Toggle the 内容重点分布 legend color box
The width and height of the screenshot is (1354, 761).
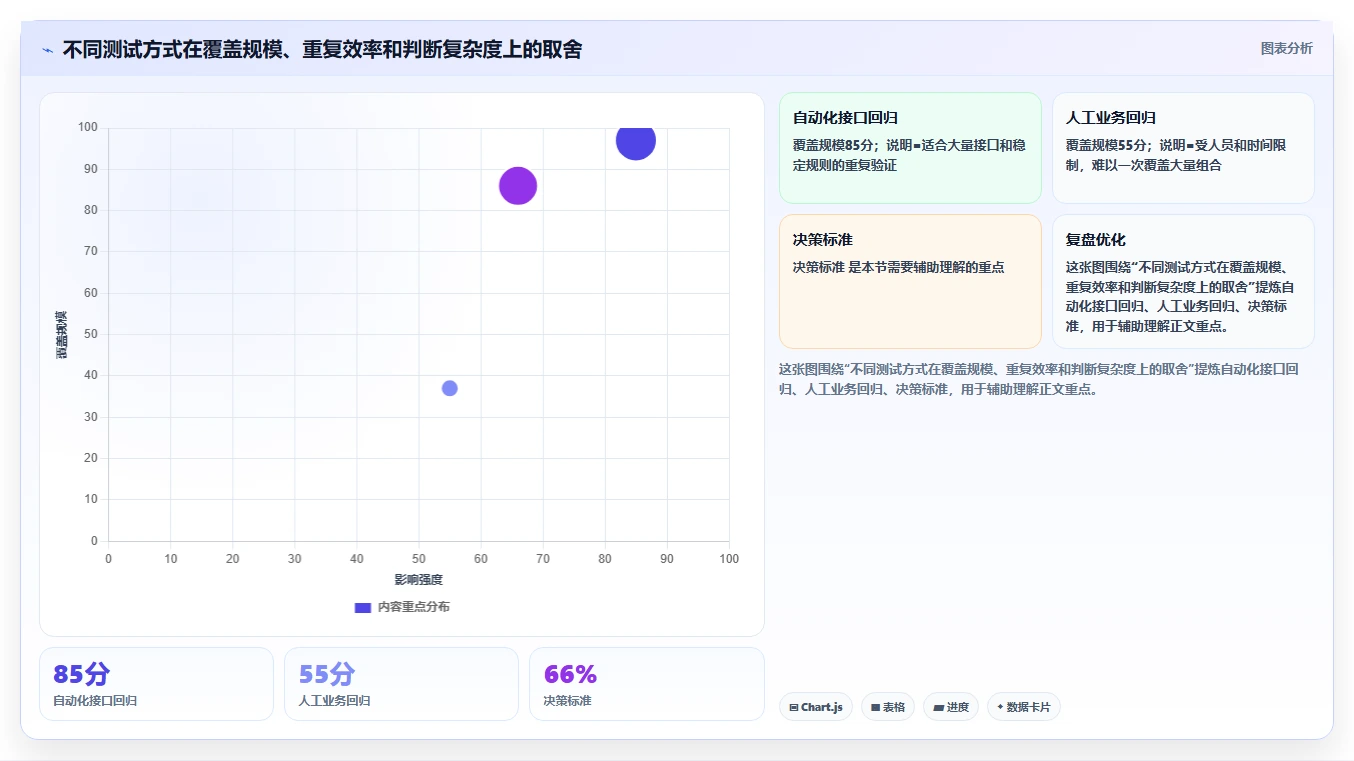363,607
